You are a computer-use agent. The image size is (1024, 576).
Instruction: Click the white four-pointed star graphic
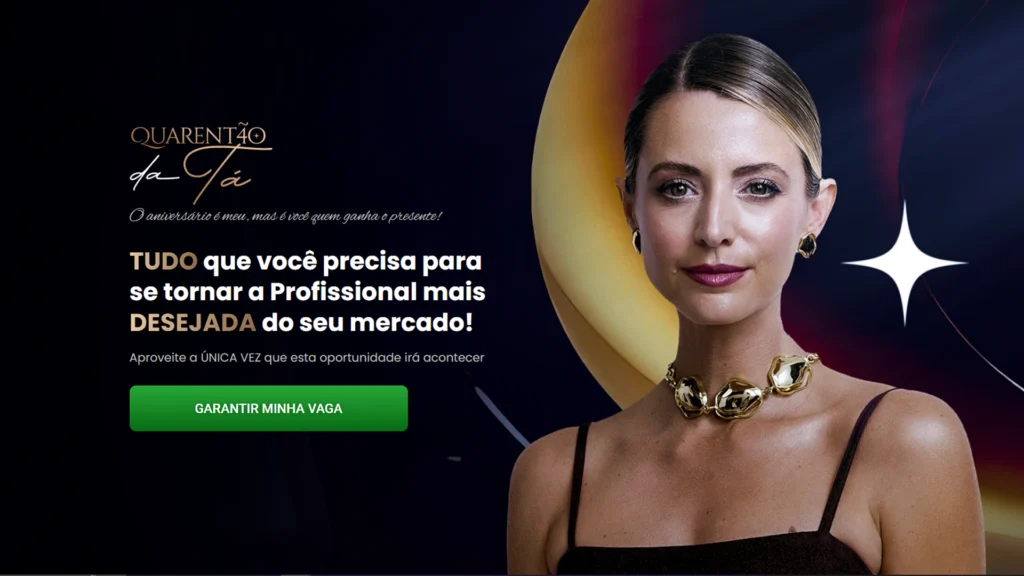[x=904, y=263]
